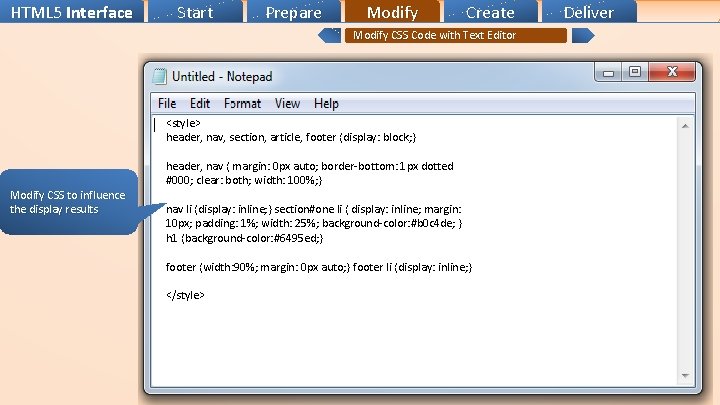This screenshot has width=720, height=405.
Task: Go to previous slide with left arrow
Action: coord(329,35)
